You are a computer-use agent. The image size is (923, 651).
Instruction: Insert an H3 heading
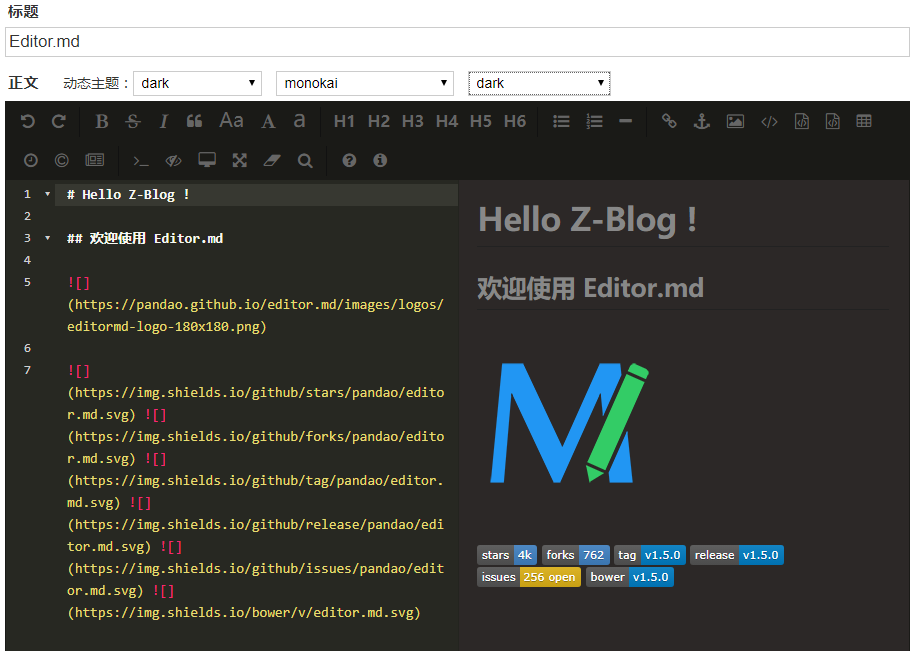pos(413,121)
